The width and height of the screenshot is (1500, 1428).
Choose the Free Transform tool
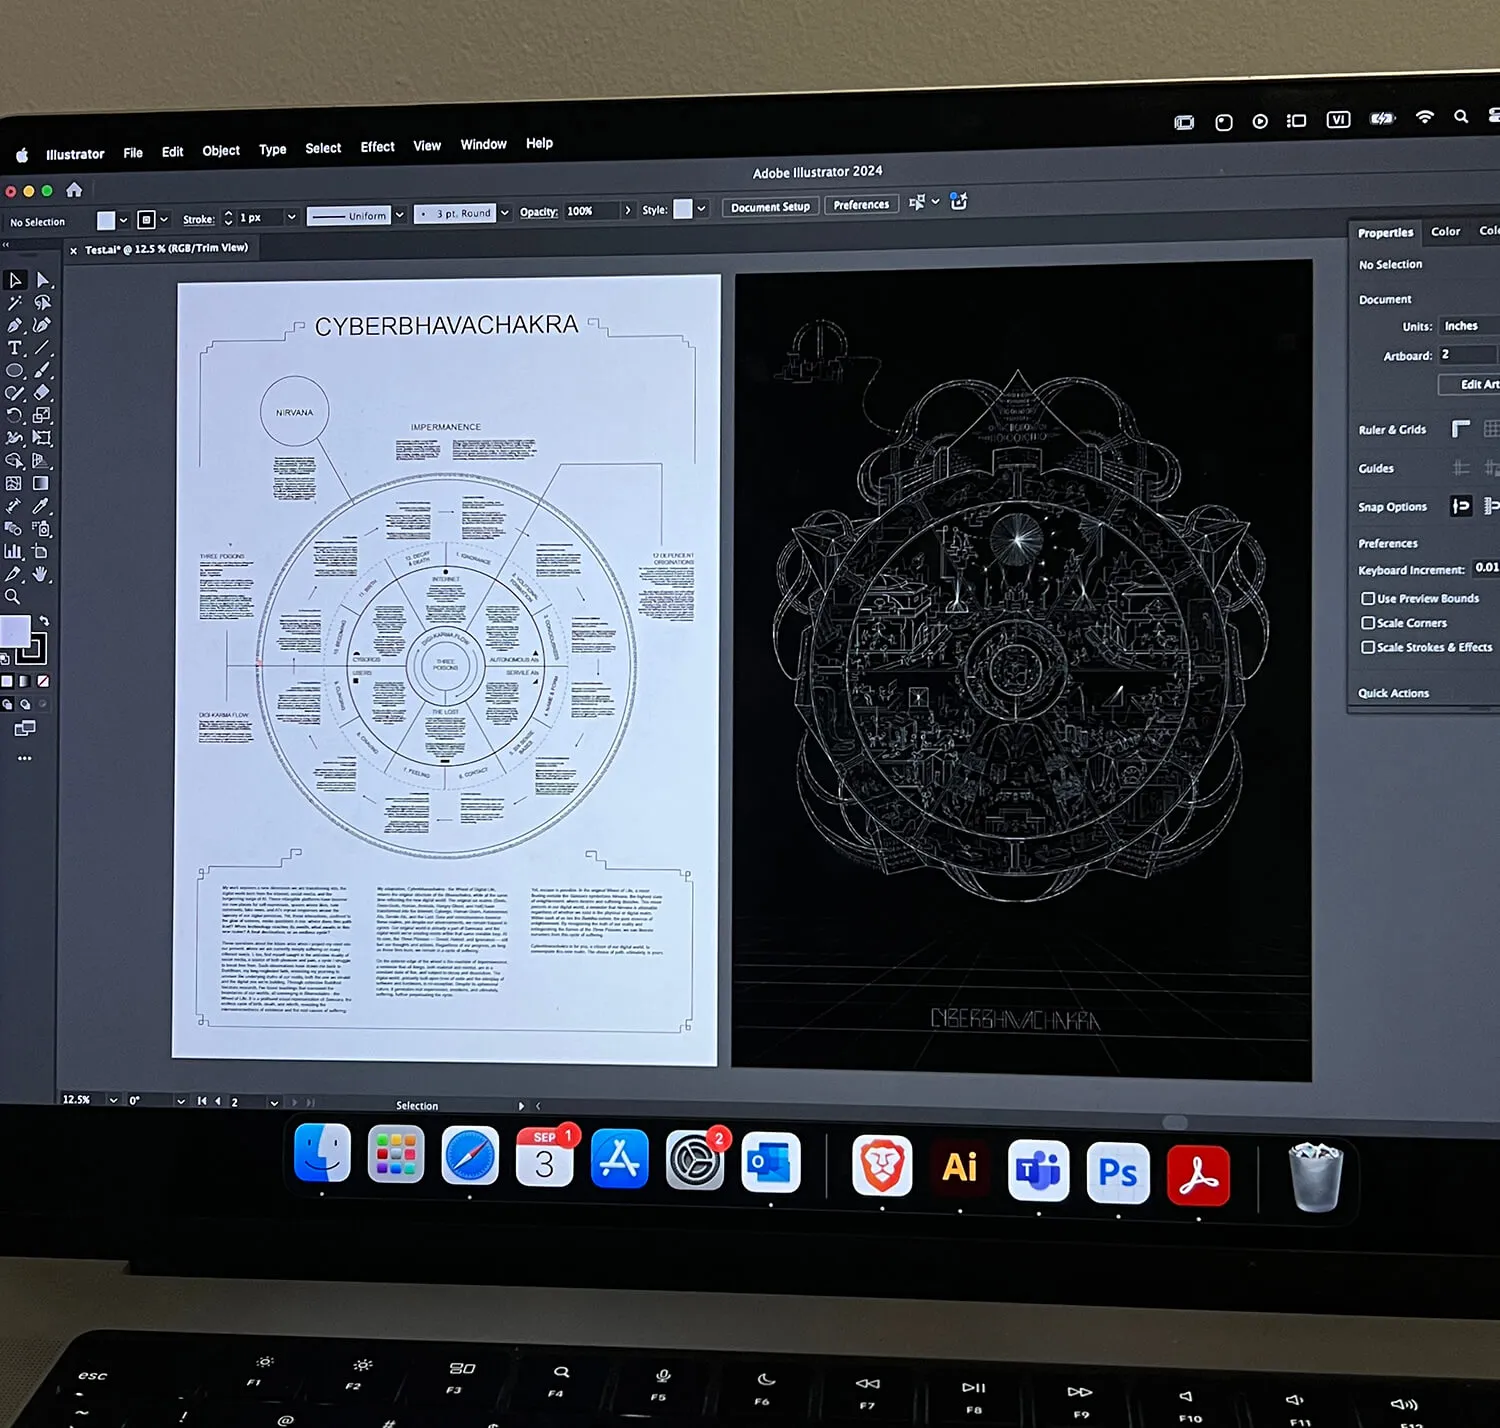point(42,438)
